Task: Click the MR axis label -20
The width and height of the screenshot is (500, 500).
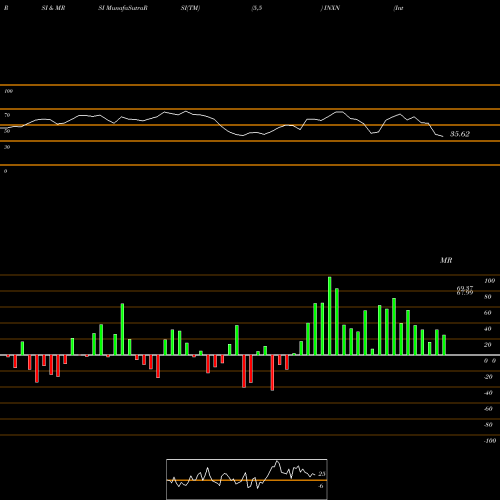Action: click(488, 377)
